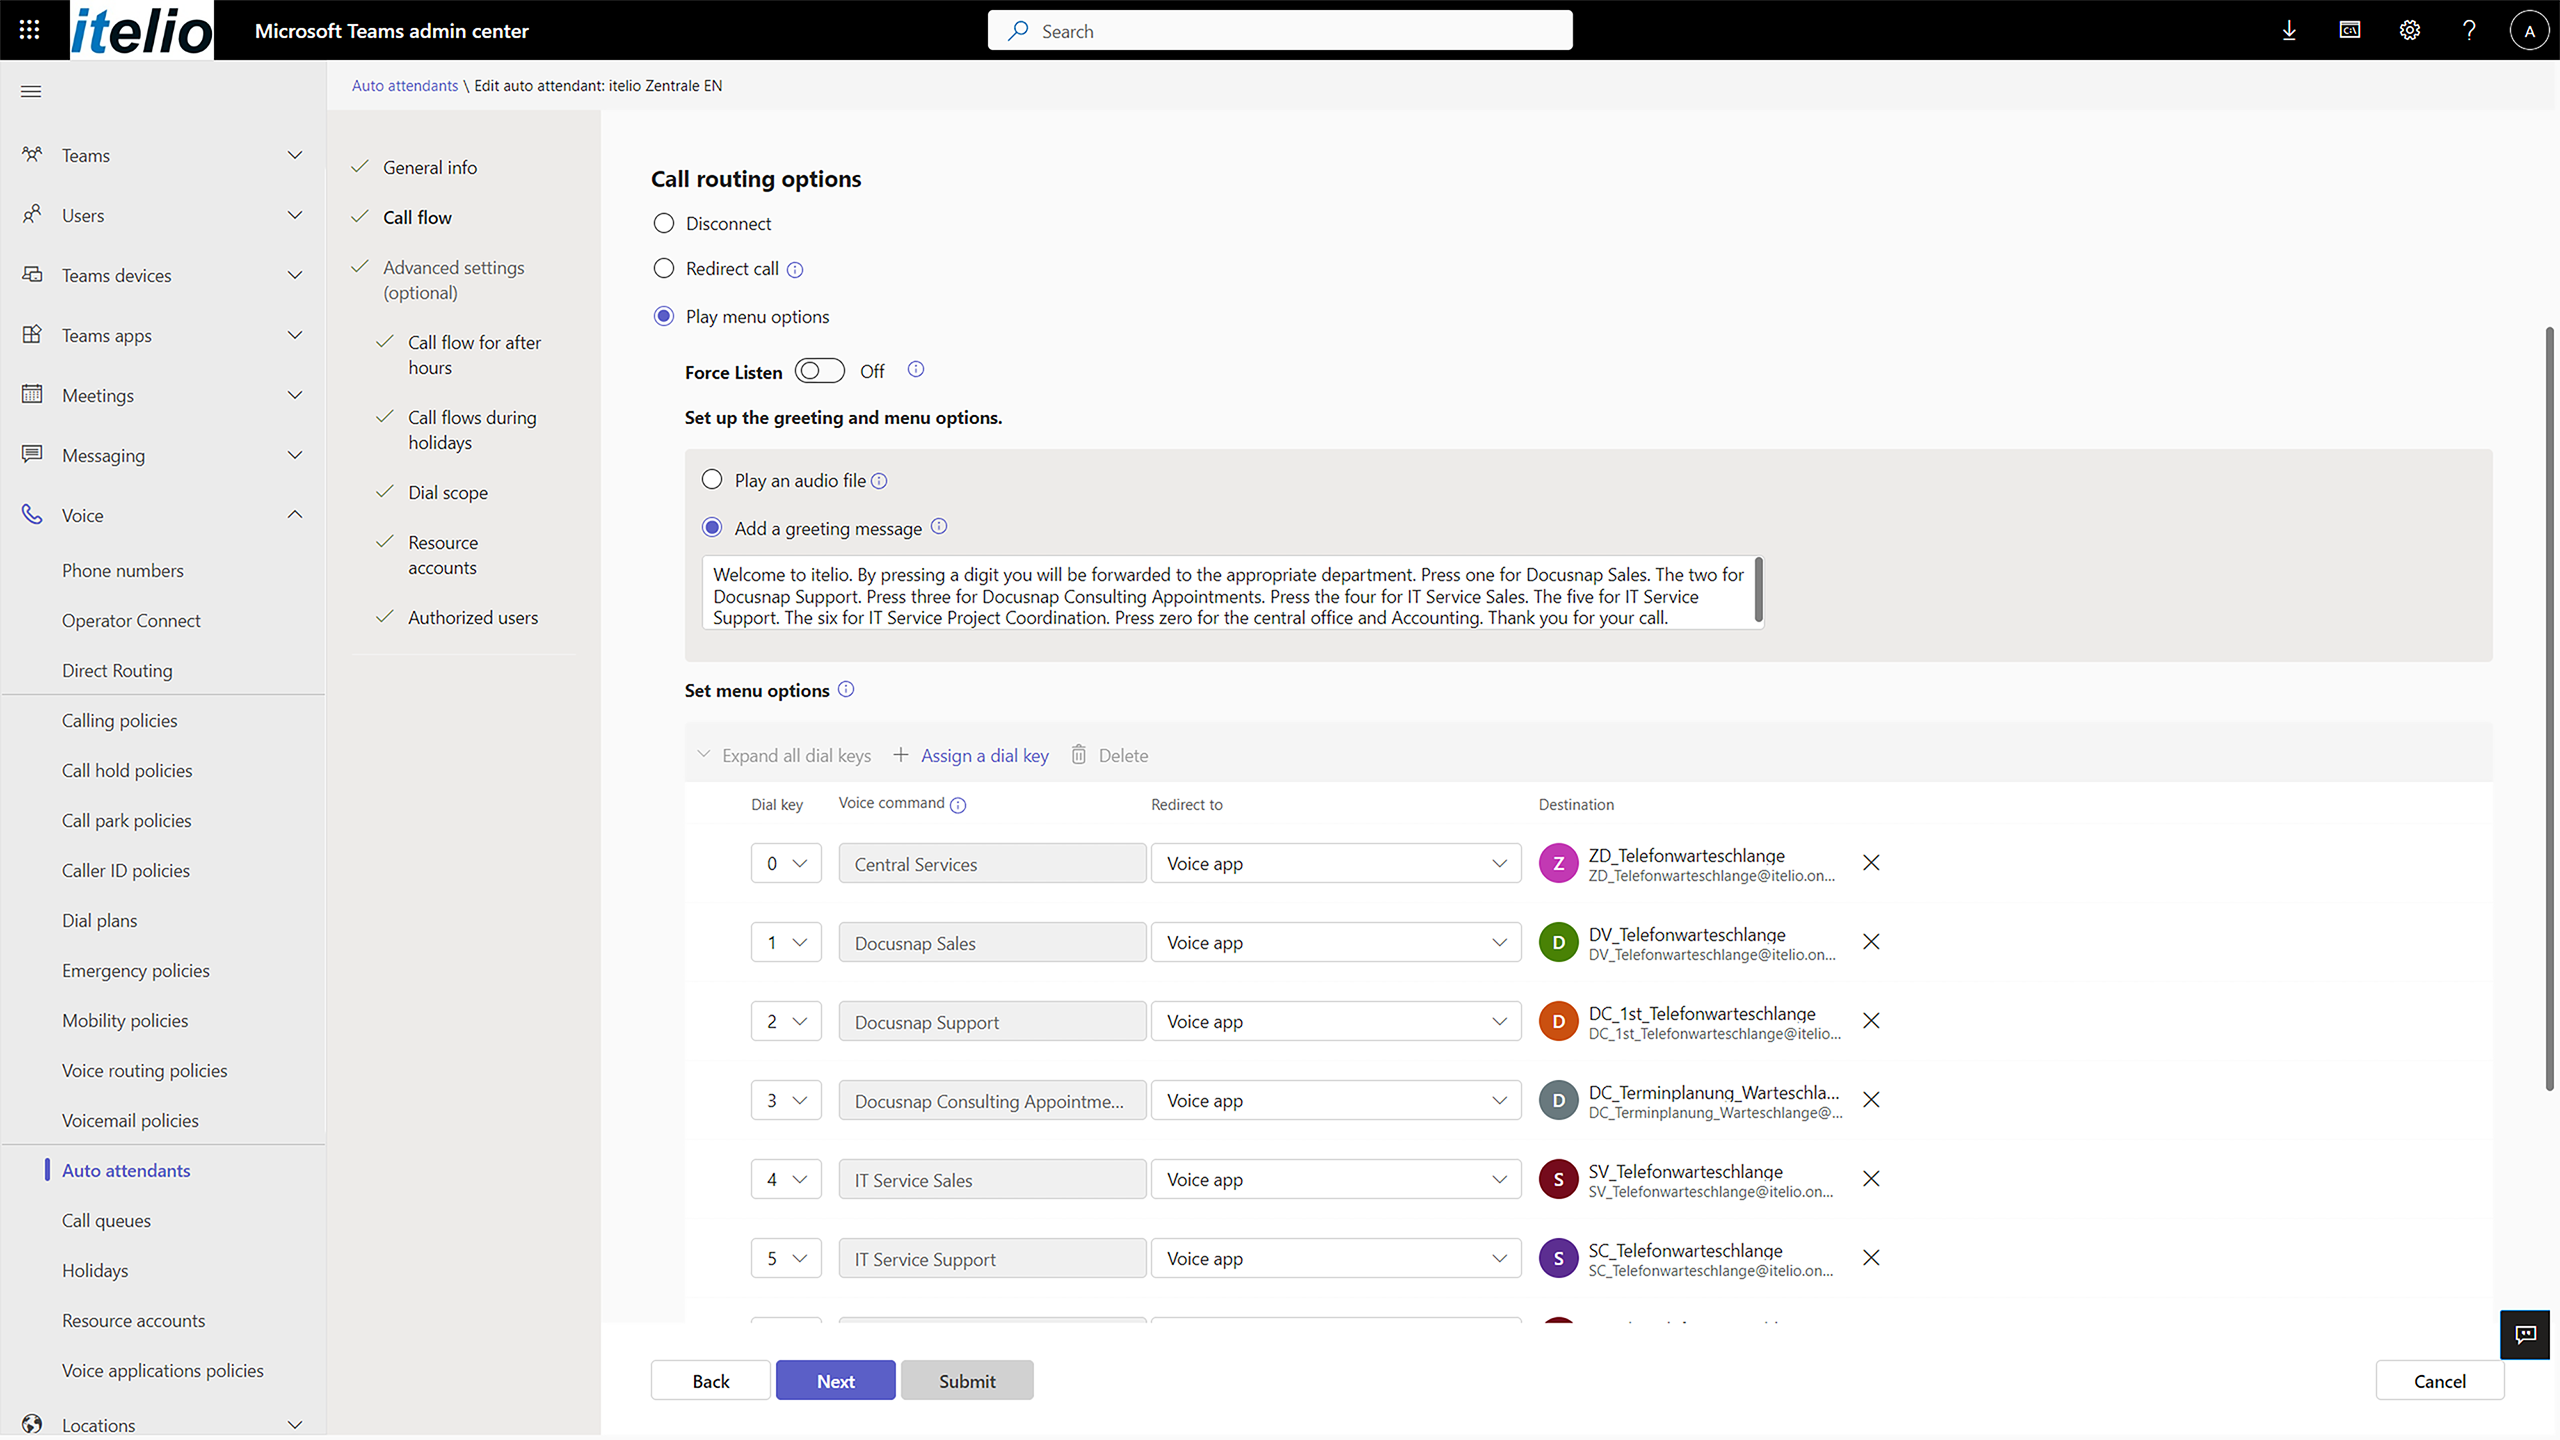Click the Force Listen info icon

point(916,370)
